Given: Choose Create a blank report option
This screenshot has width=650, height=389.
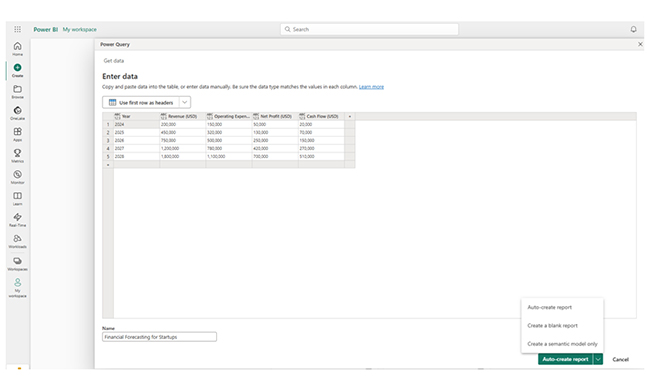Looking at the screenshot, I should pos(552,326).
